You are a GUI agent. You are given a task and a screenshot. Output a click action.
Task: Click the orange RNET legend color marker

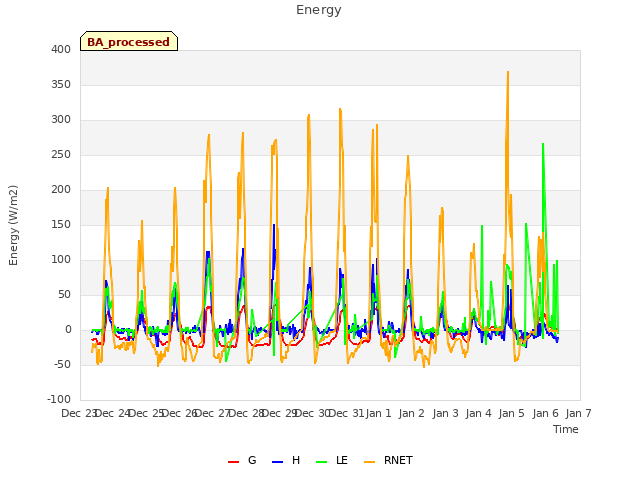pos(369,462)
